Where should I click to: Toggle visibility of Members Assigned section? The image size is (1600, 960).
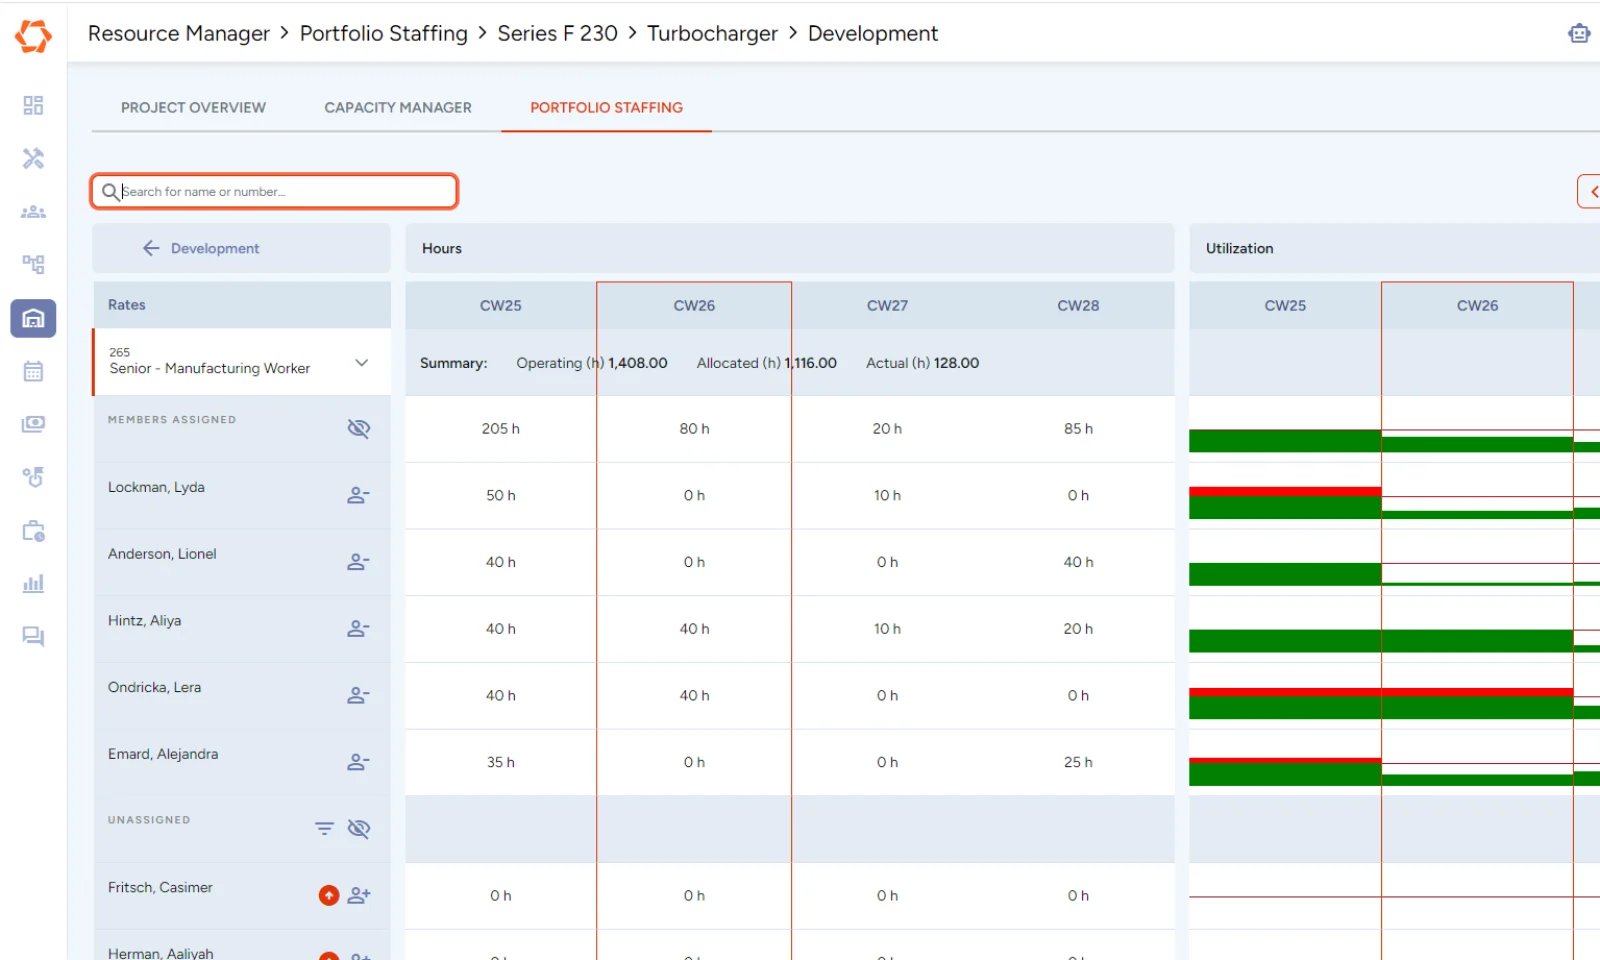[358, 429]
